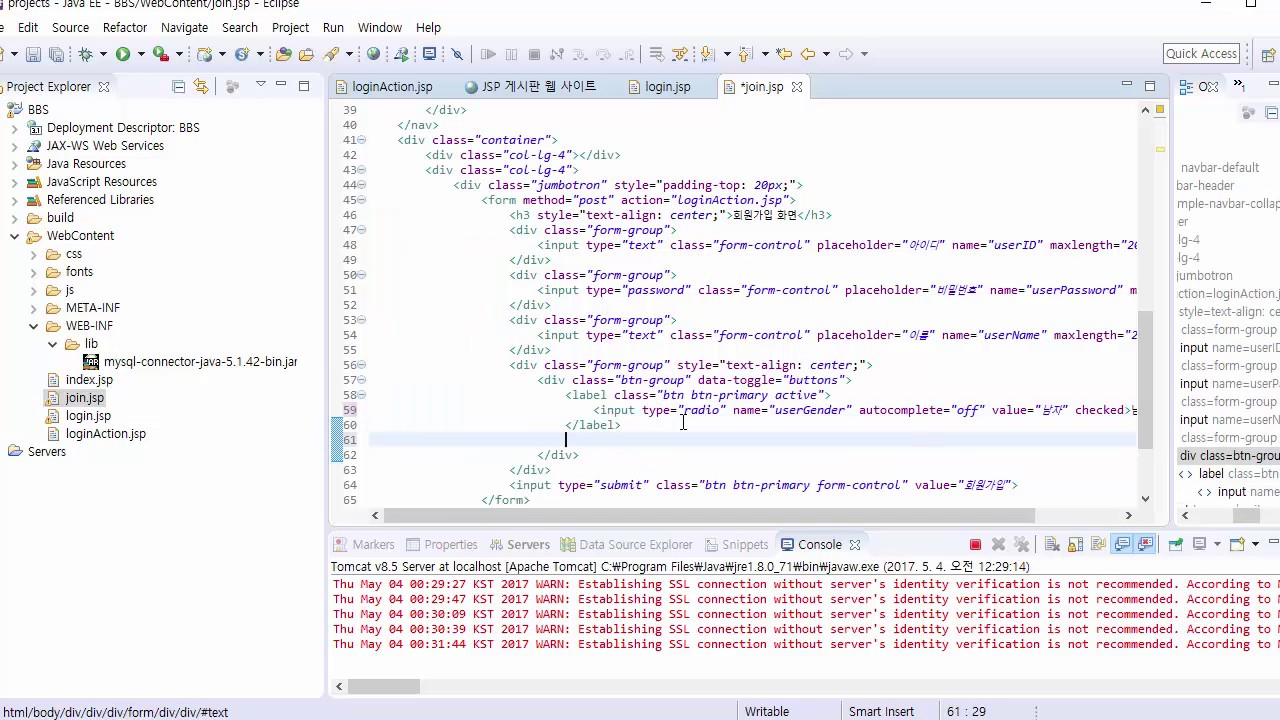Image resolution: width=1280 pixels, height=720 pixels.
Task: Click the Suspend debug icon
Action: tap(511, 54)
